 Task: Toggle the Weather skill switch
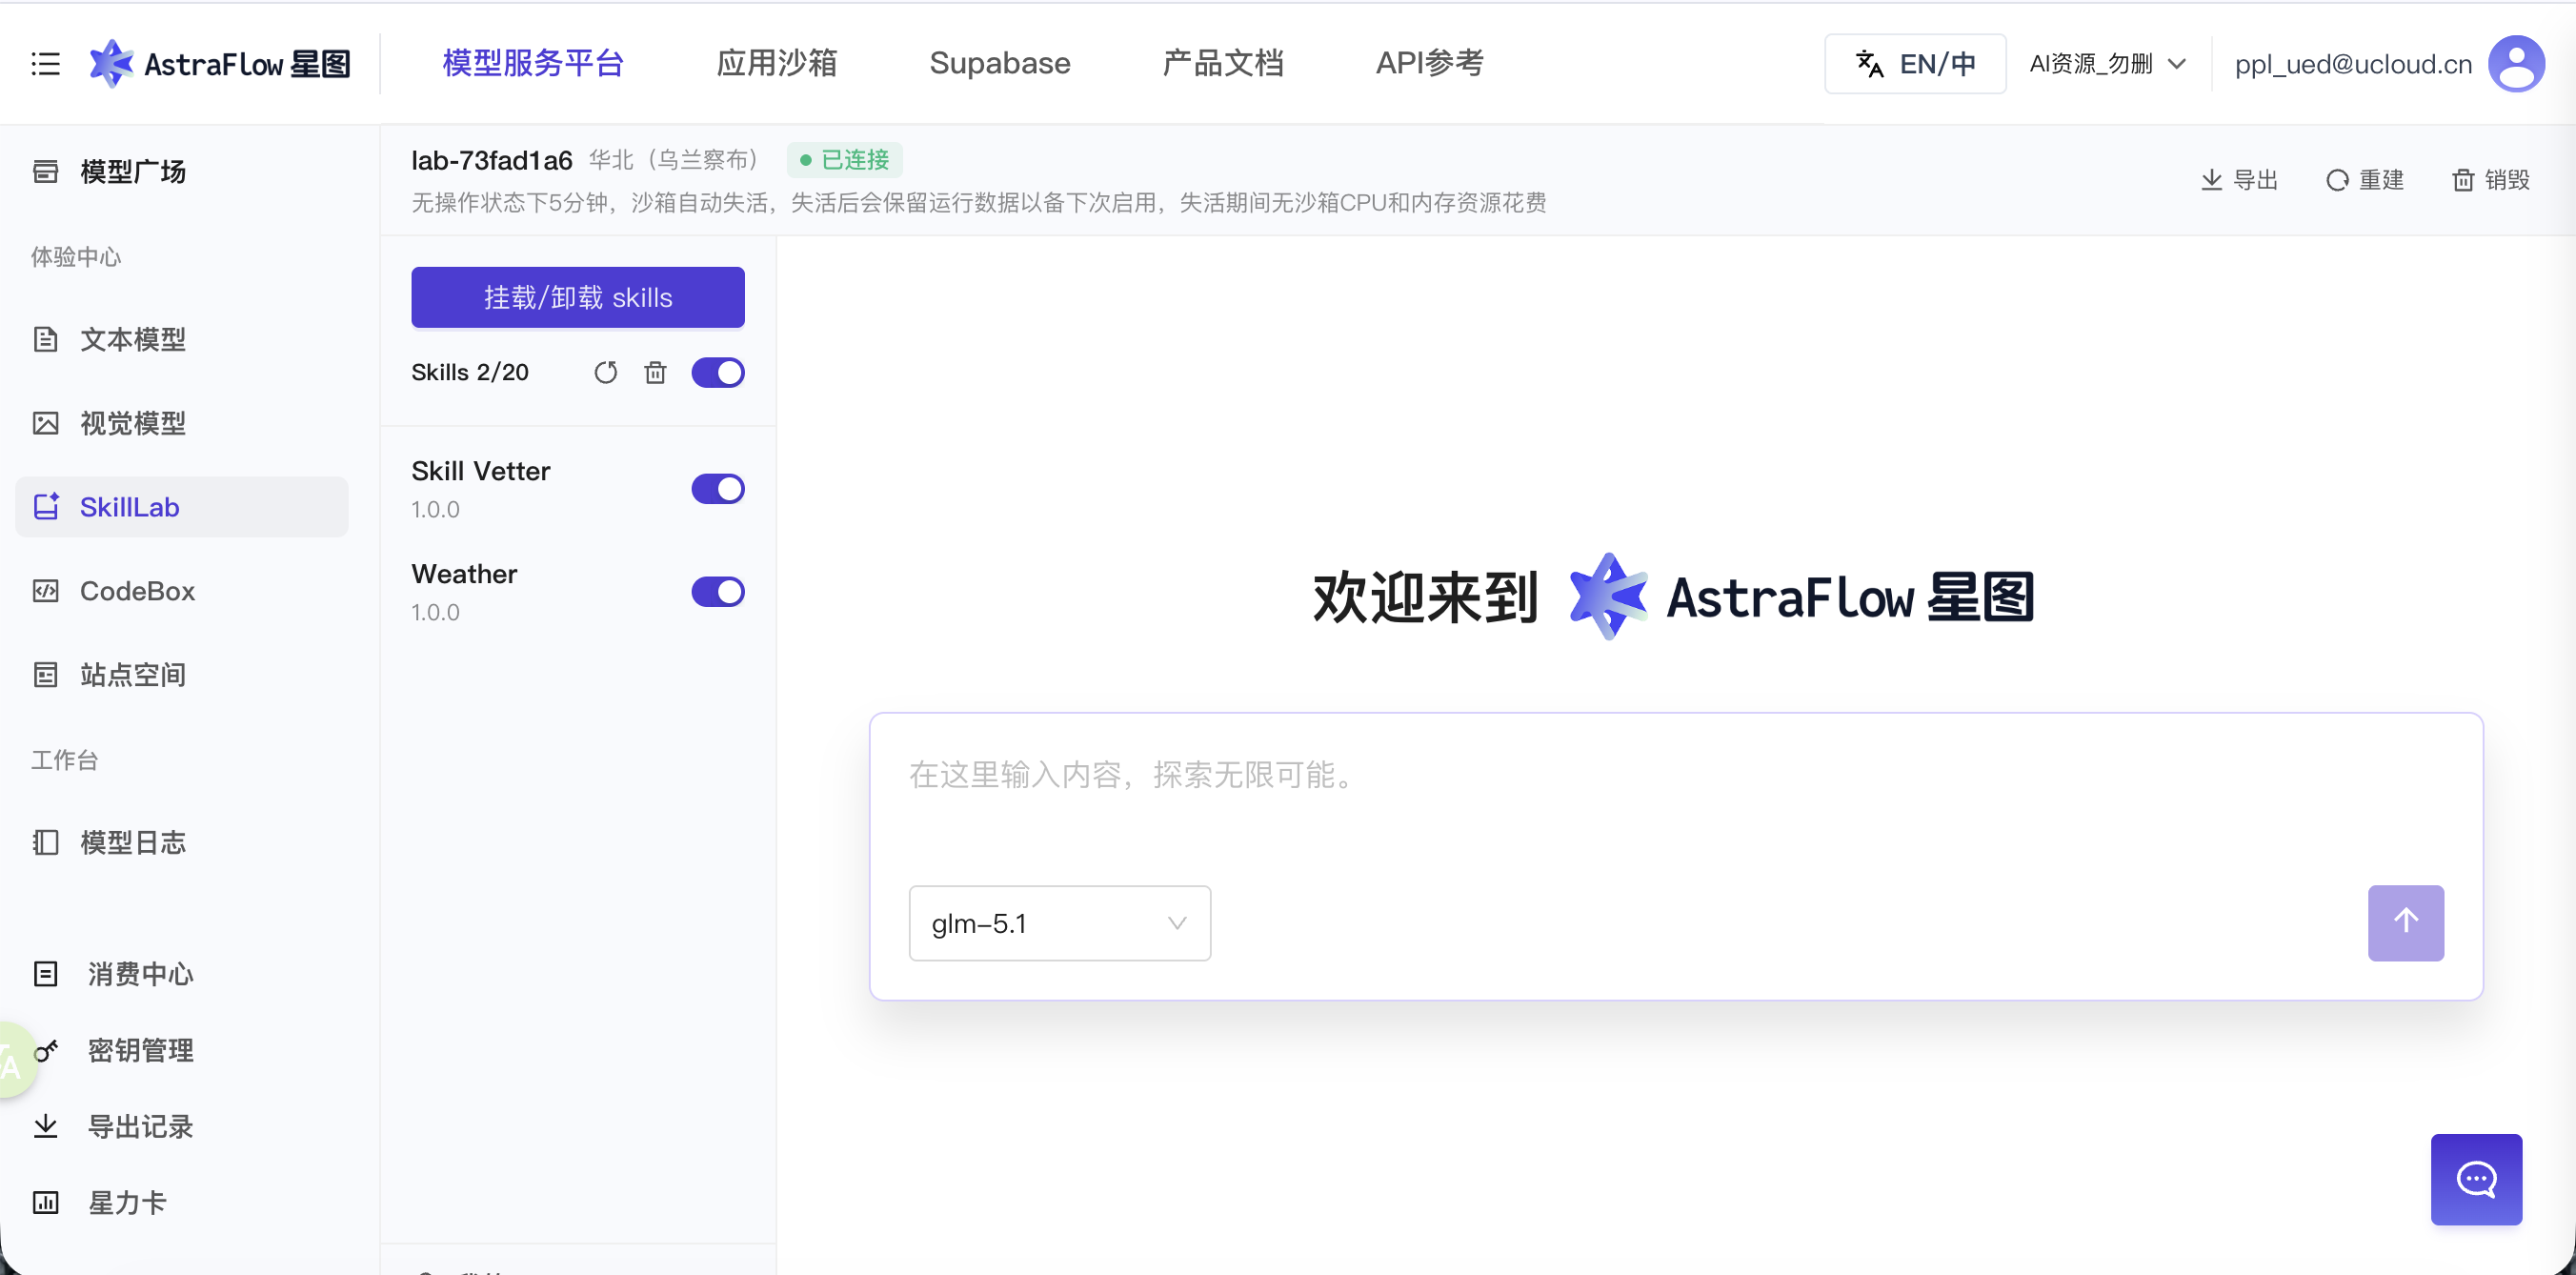click(718, 592)
